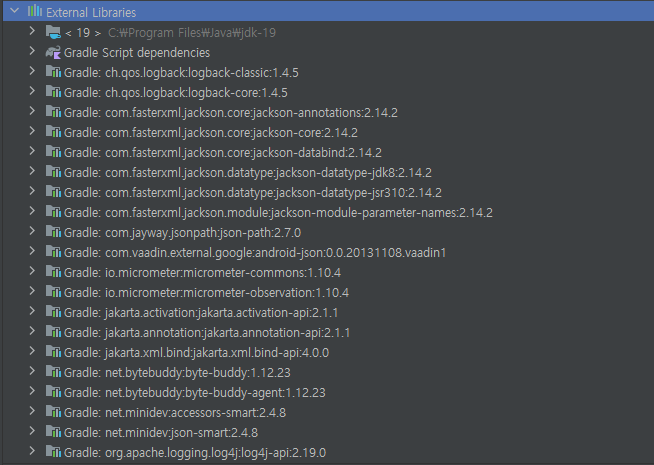Click library icon for jackson-datatype-jsr310:2.14.2
This screenshot has width=654, height=465.
[x=53, y=192]
